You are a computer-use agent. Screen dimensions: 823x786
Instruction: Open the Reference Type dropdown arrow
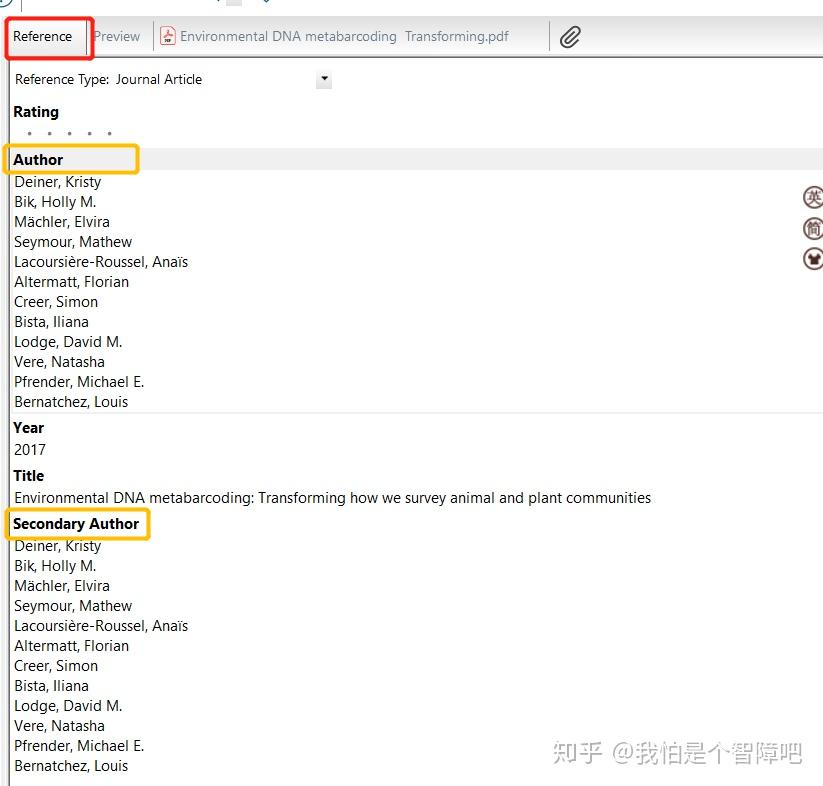(324, 79)
